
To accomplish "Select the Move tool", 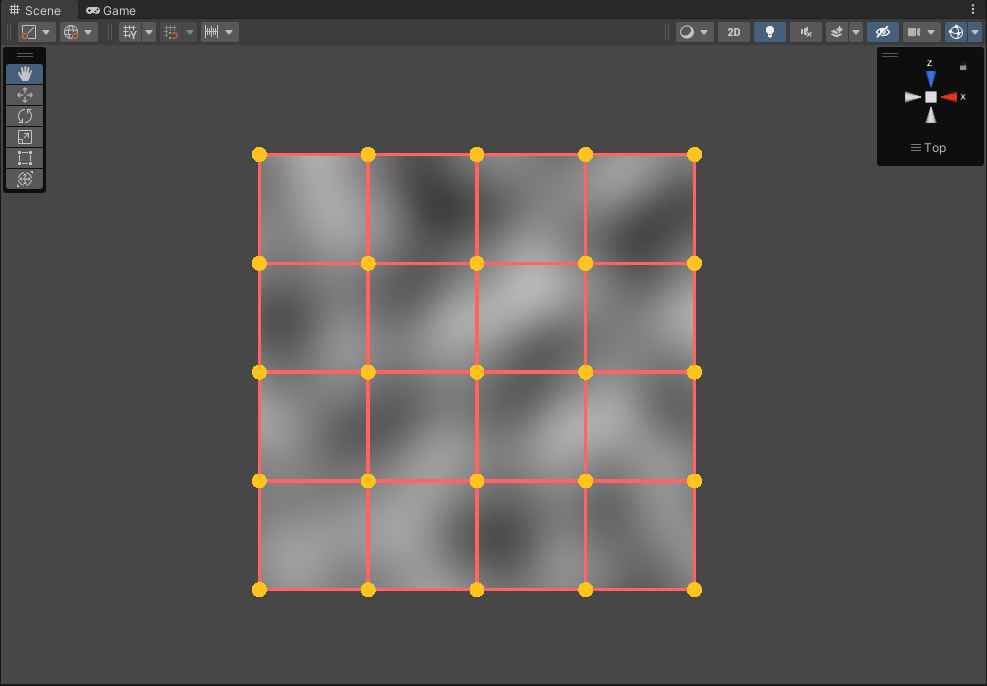I will (24, 95).
